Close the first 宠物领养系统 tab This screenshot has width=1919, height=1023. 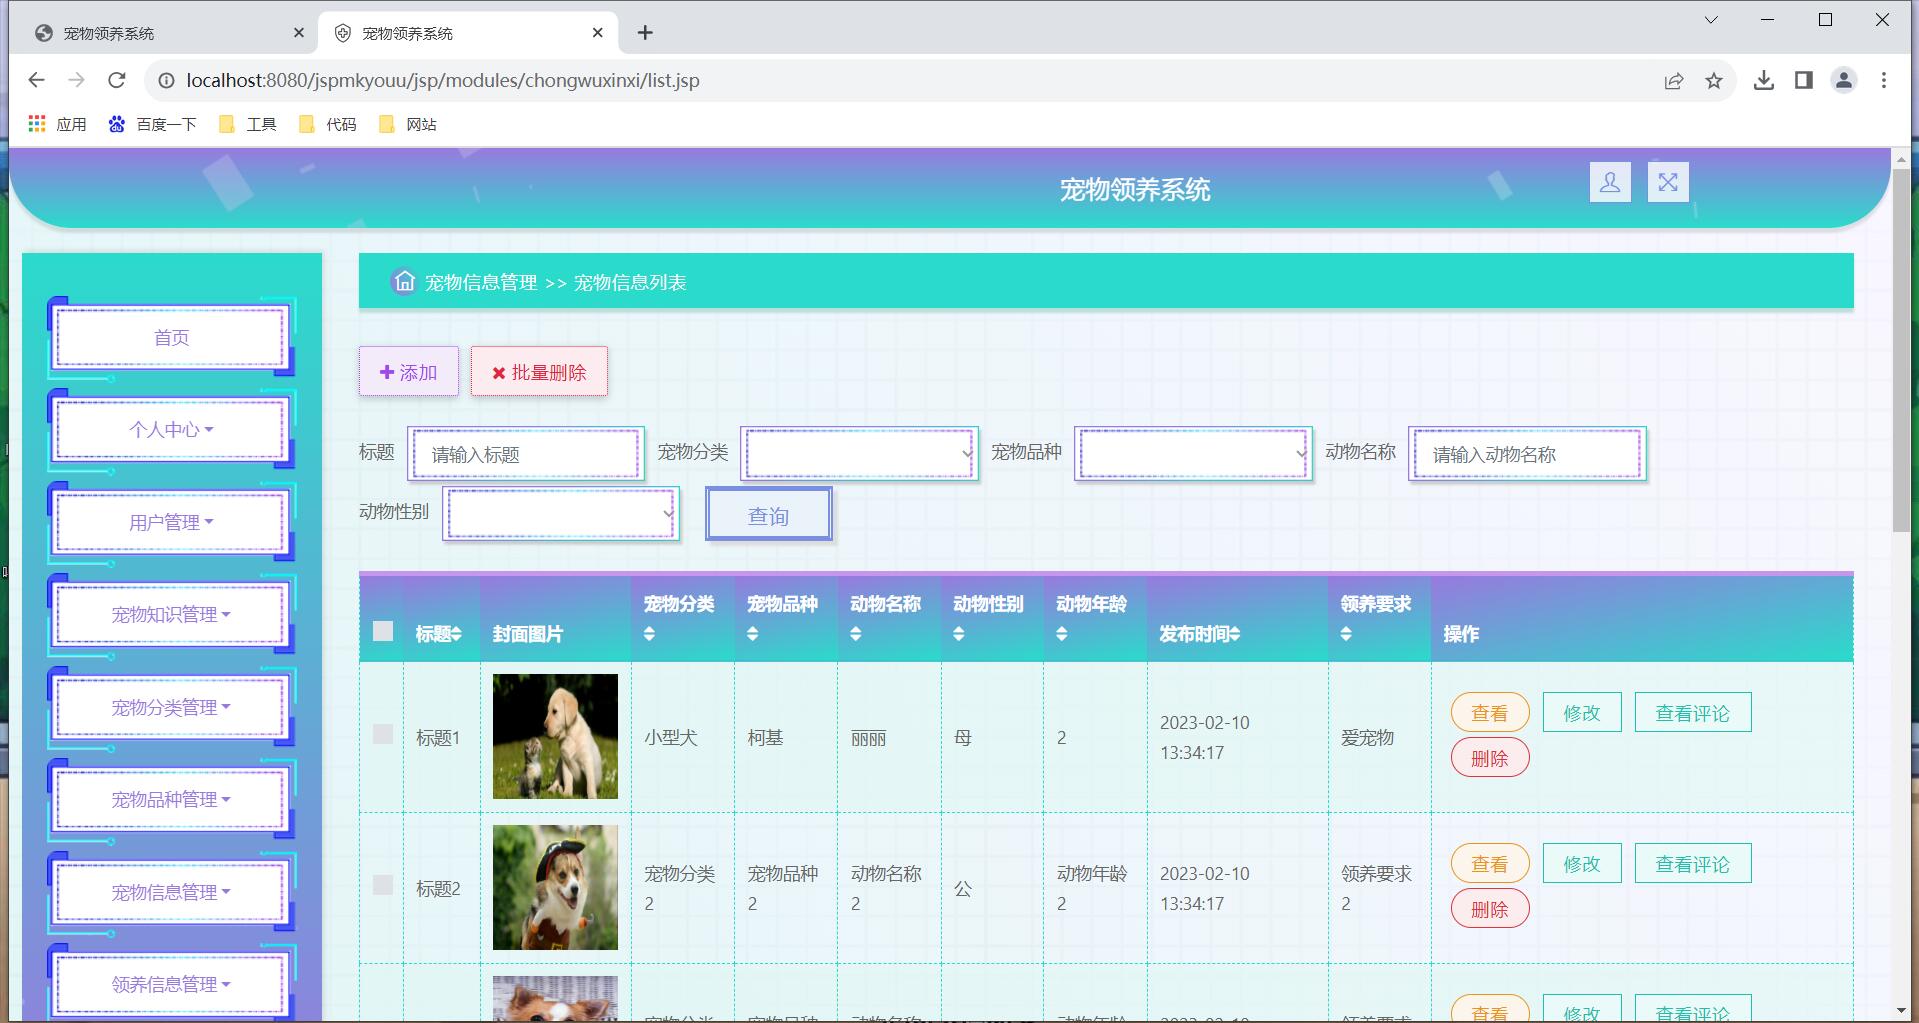tap(299, 33)
